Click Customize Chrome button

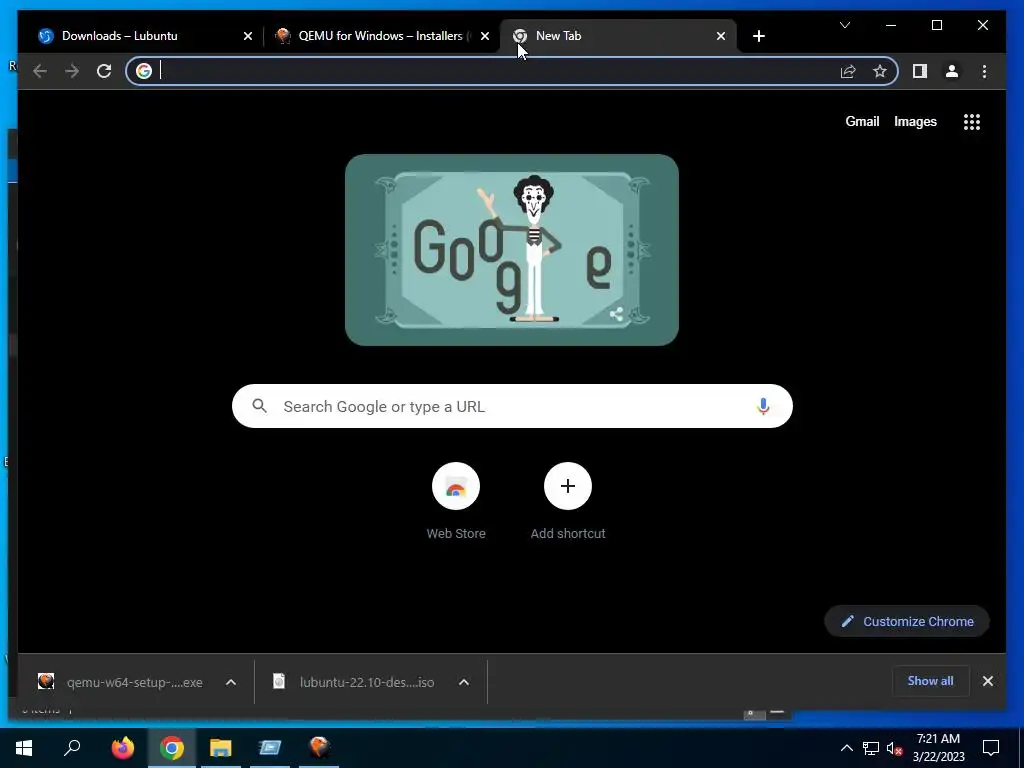(x=907, y=622)
